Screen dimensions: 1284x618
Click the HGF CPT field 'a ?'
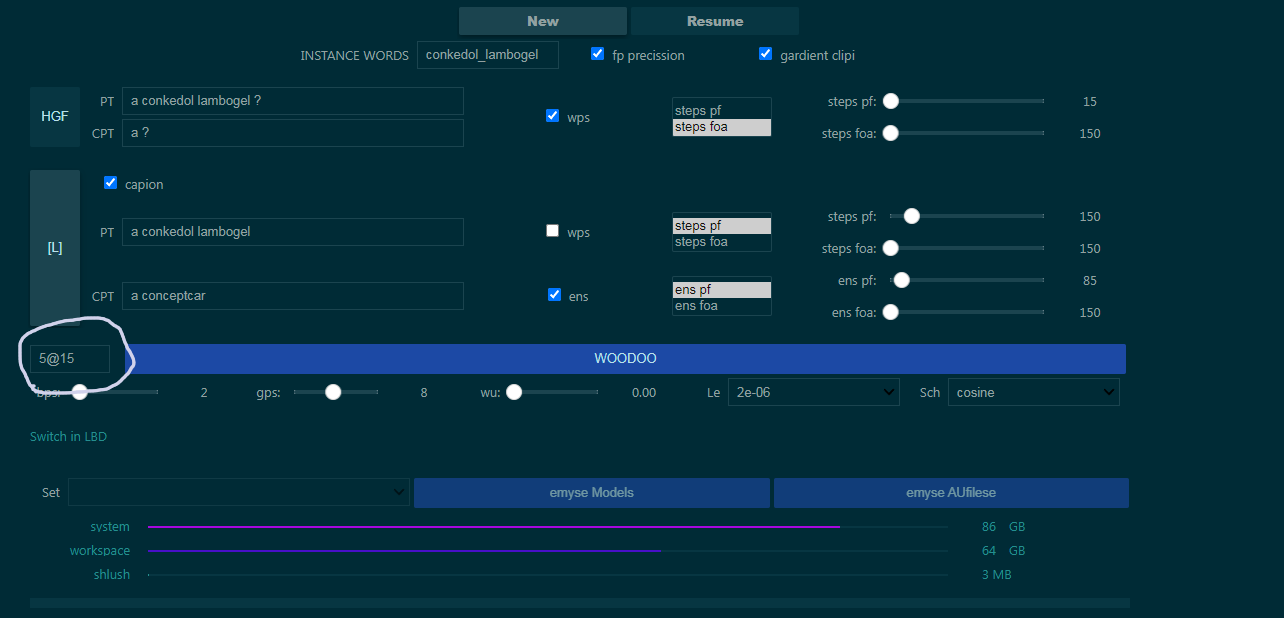[x=293, y=133]
